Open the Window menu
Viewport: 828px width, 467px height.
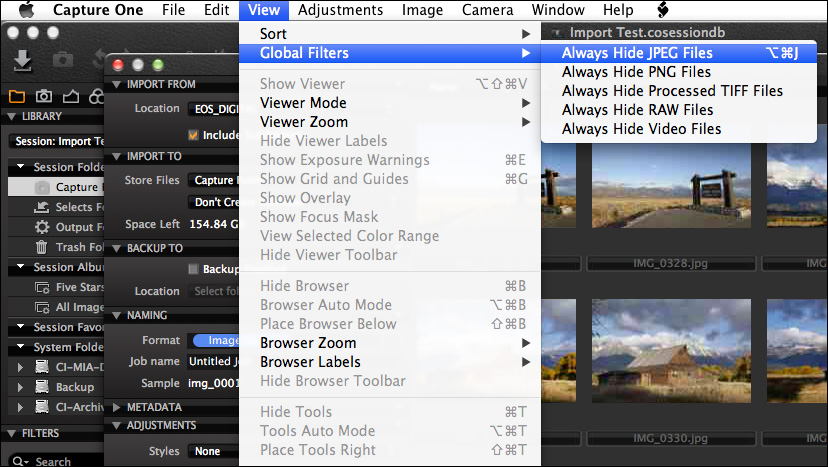coord(558,10)
